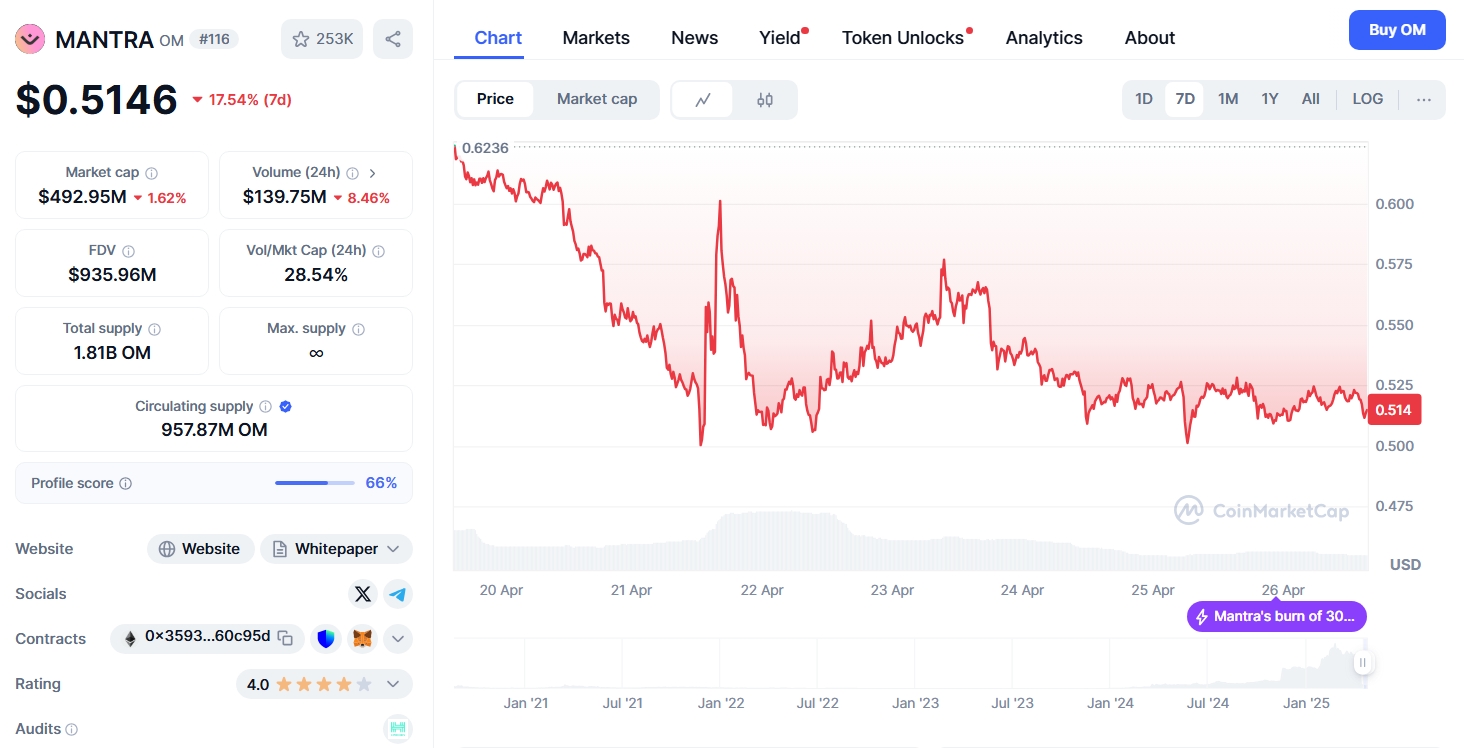Open Volume (24h) details arrow

373,173
